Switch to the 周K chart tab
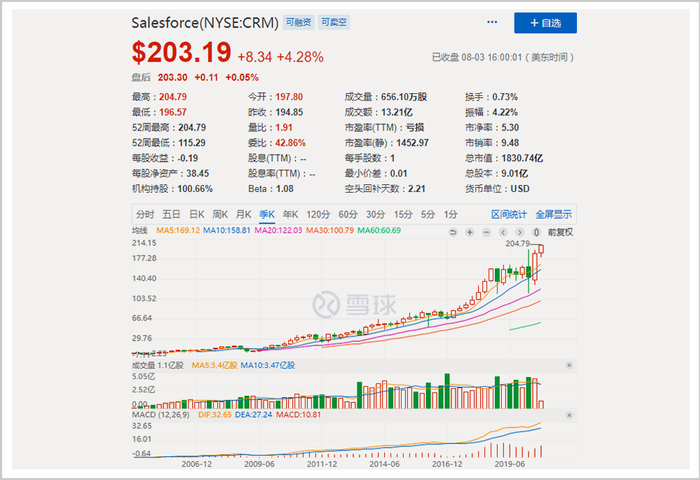 [220, 215]
